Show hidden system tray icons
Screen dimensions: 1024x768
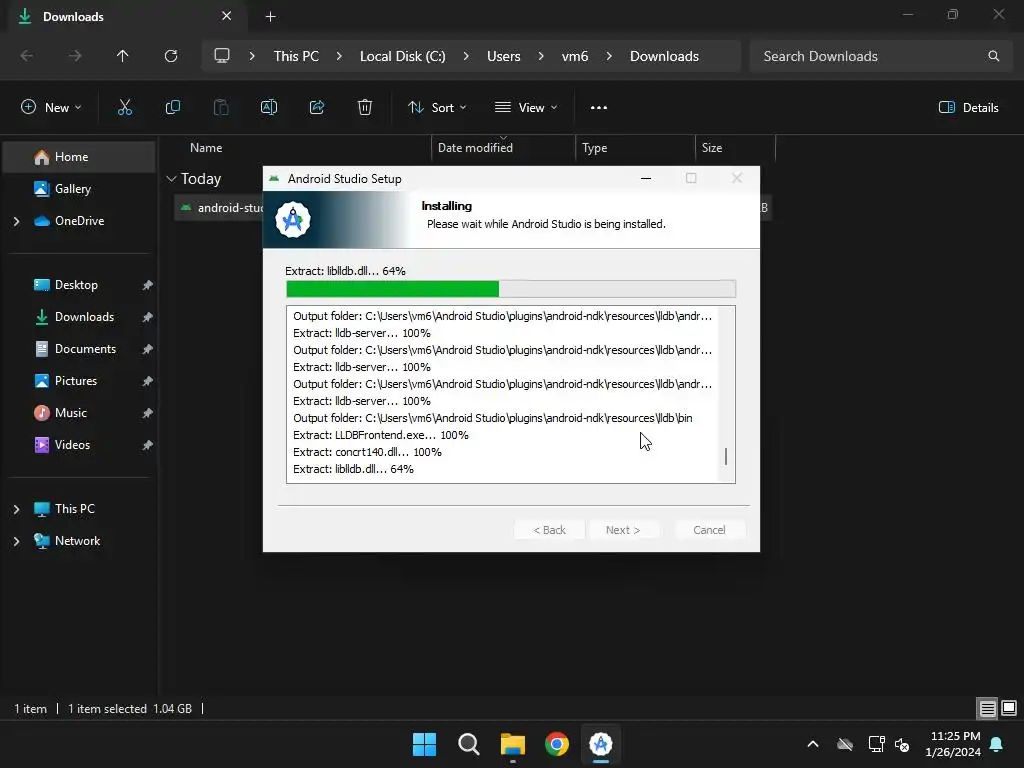(x=812, y=744)
